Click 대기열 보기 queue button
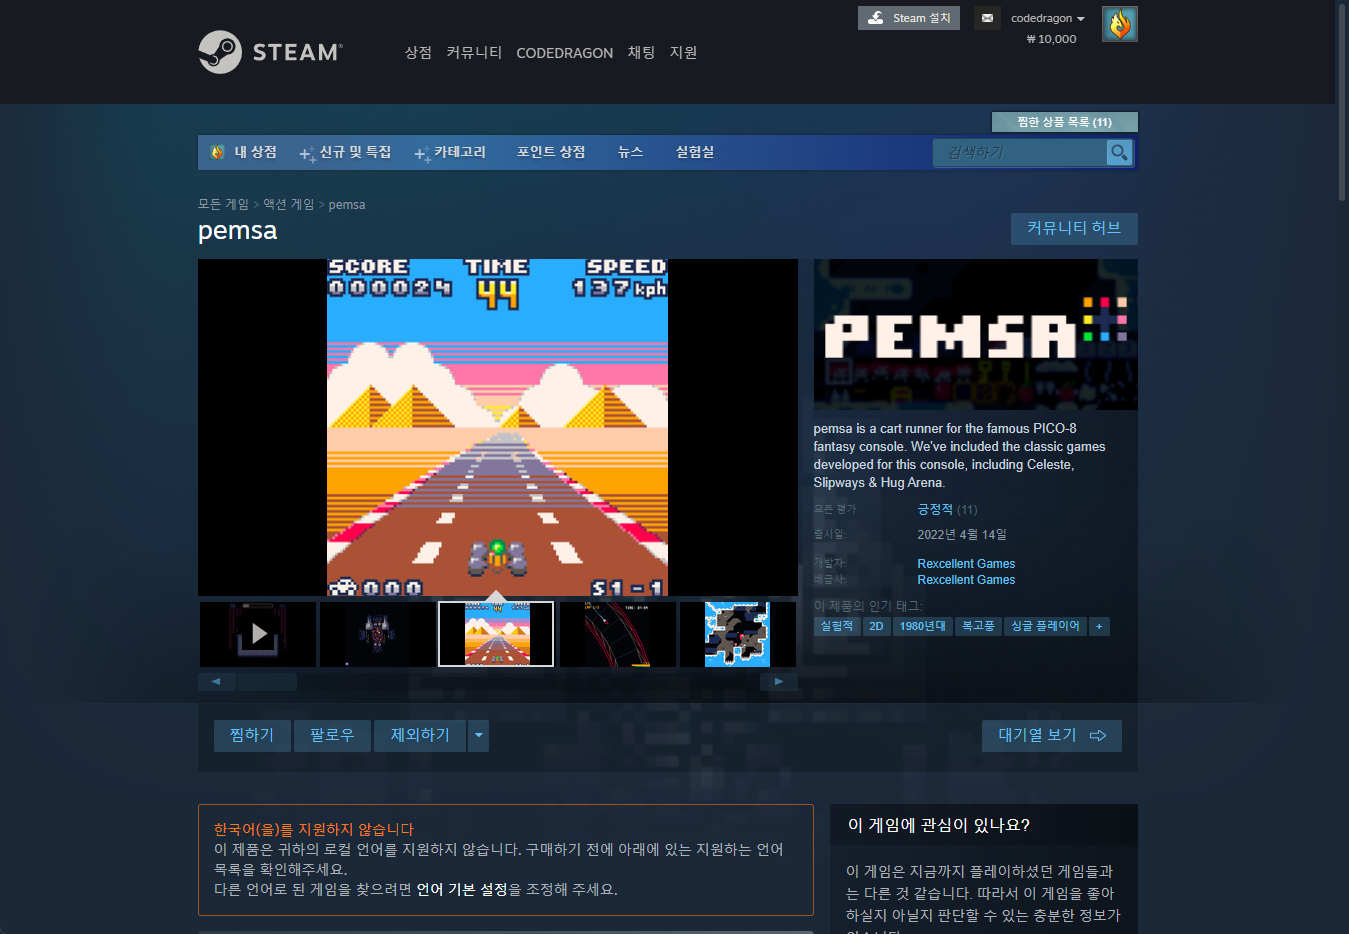Image resolution: width=1349 pixels, height=934 pixels. (1051, 735)
